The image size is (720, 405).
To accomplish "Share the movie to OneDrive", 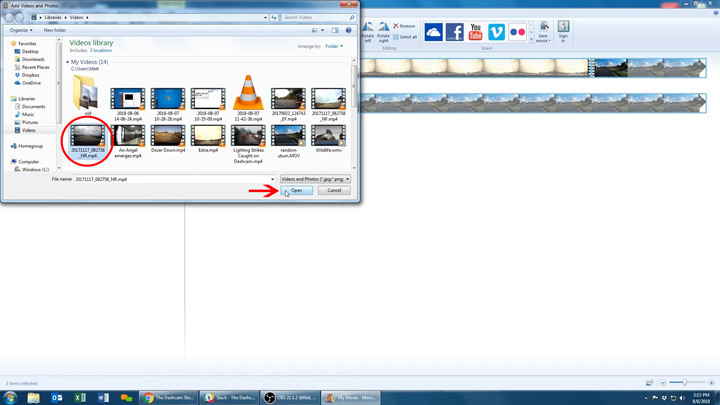I will coord(433,33).
